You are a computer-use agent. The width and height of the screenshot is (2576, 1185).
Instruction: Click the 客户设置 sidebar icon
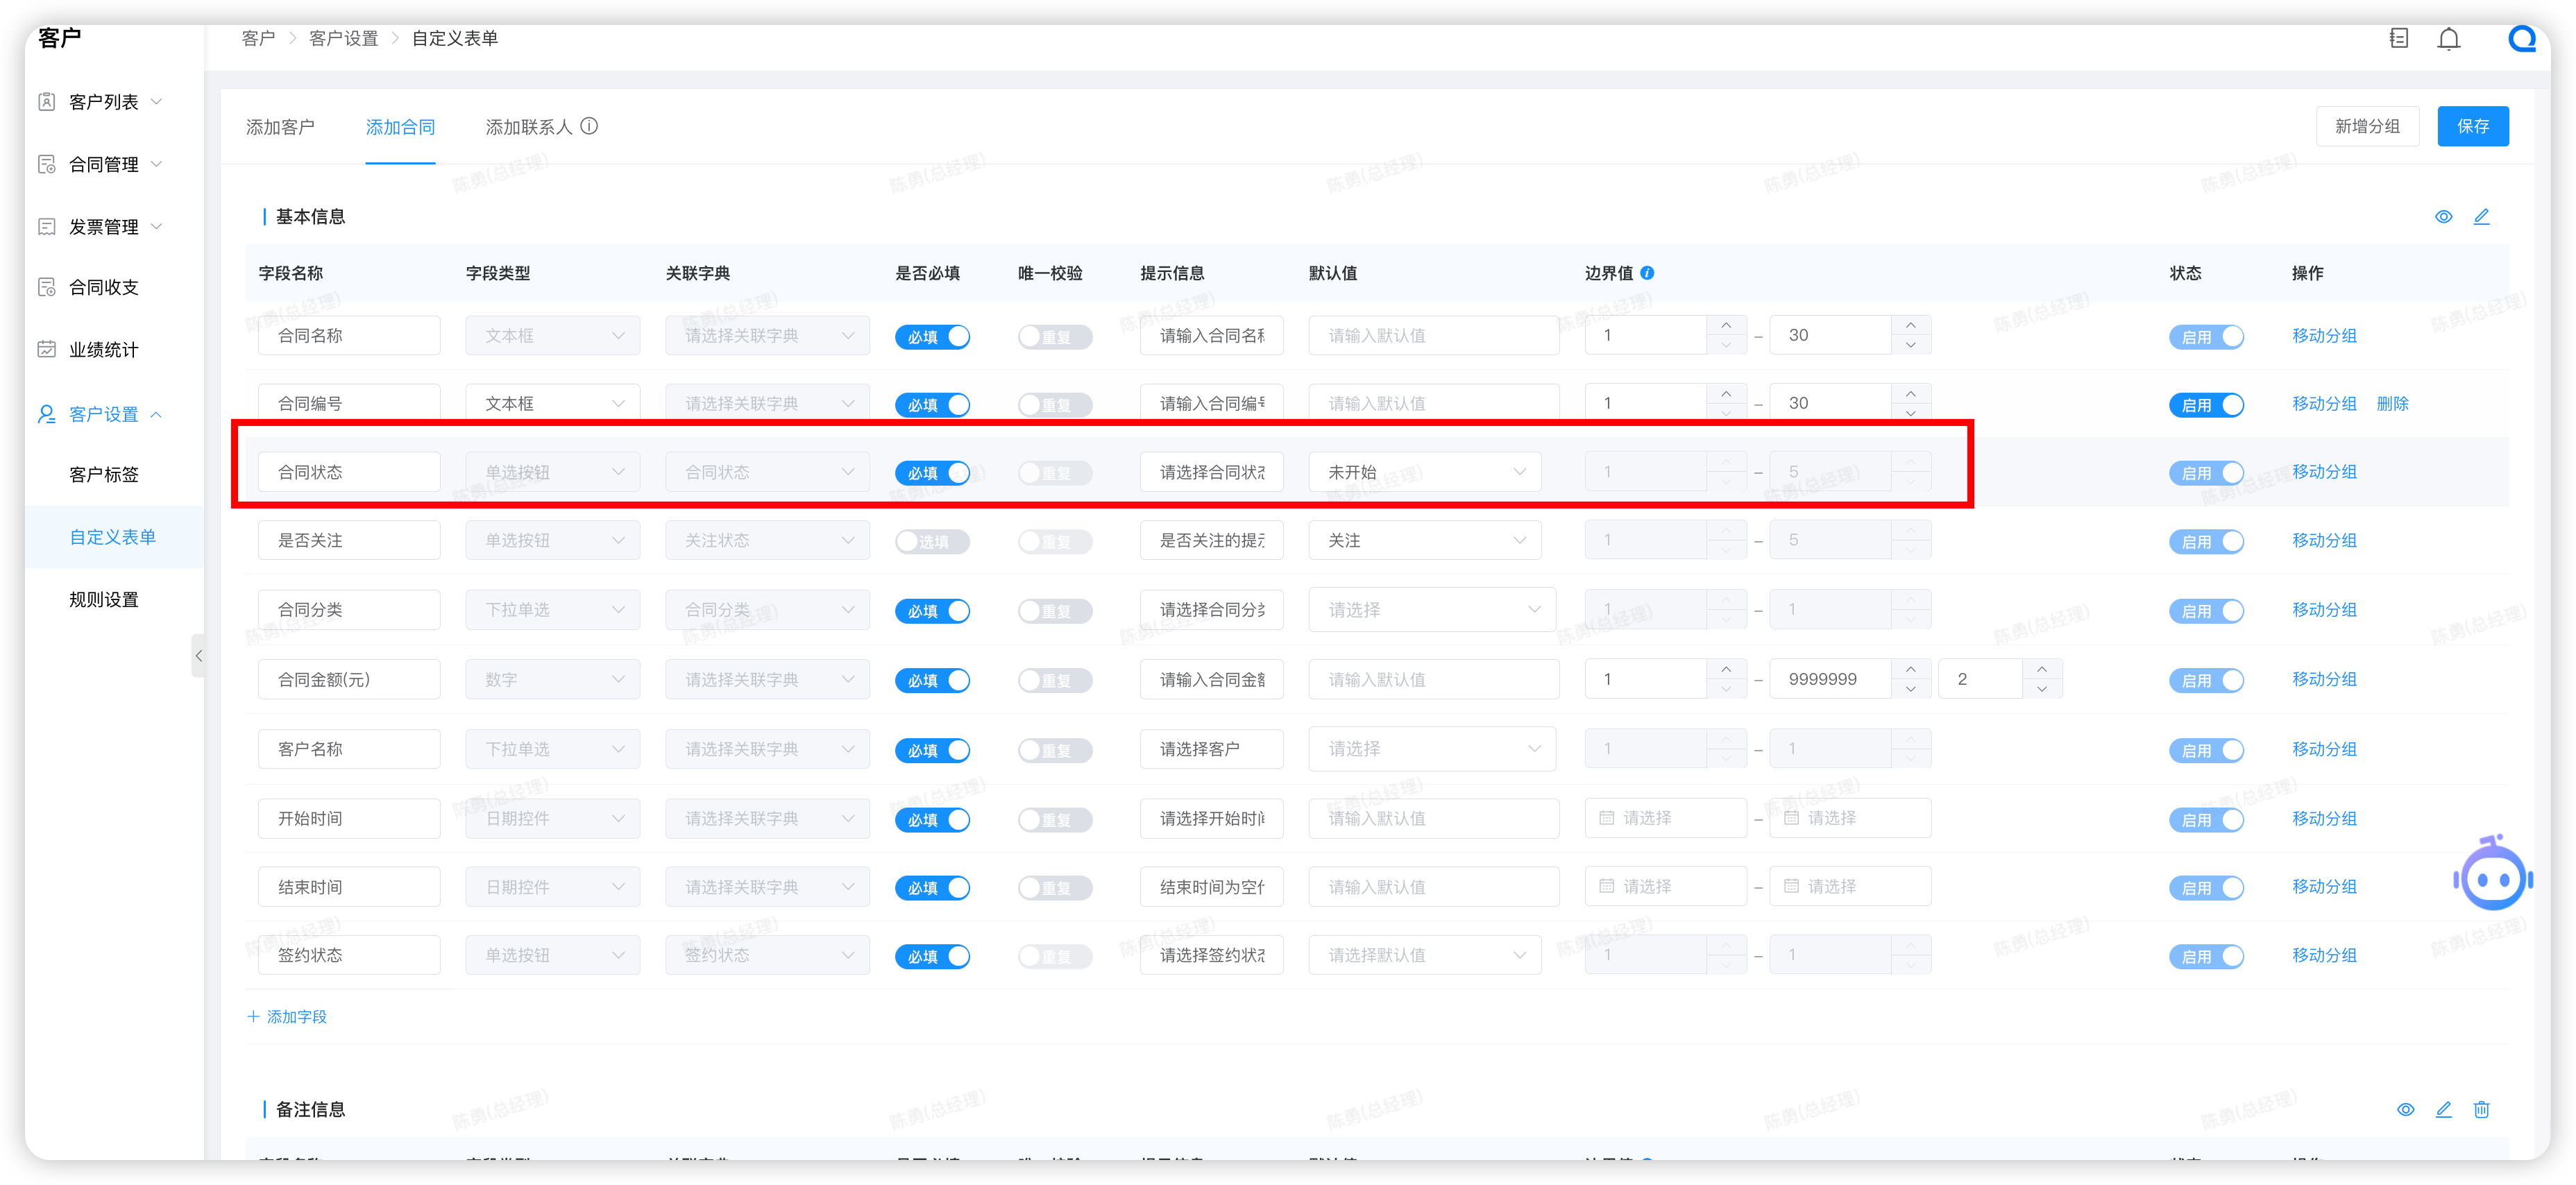[47, 414]
